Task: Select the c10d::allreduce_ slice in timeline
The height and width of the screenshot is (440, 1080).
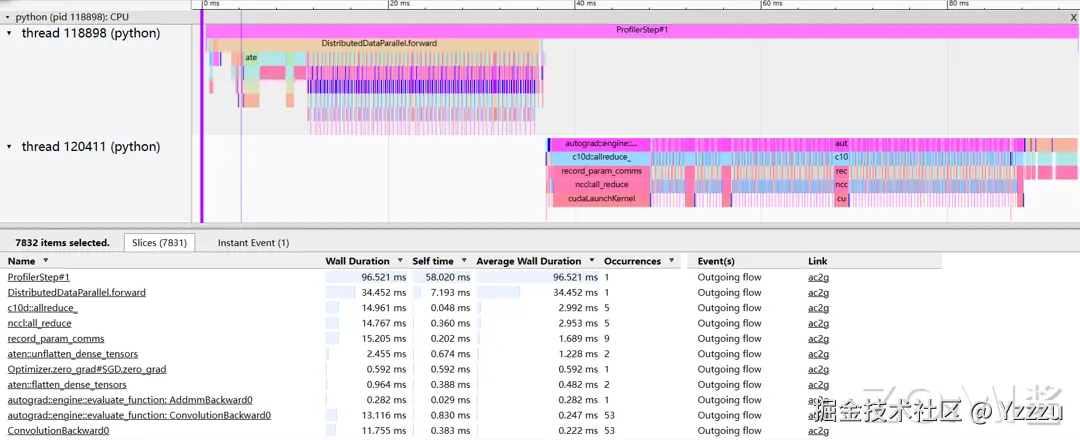Action: pyautogui.click(x=599, y=158)
